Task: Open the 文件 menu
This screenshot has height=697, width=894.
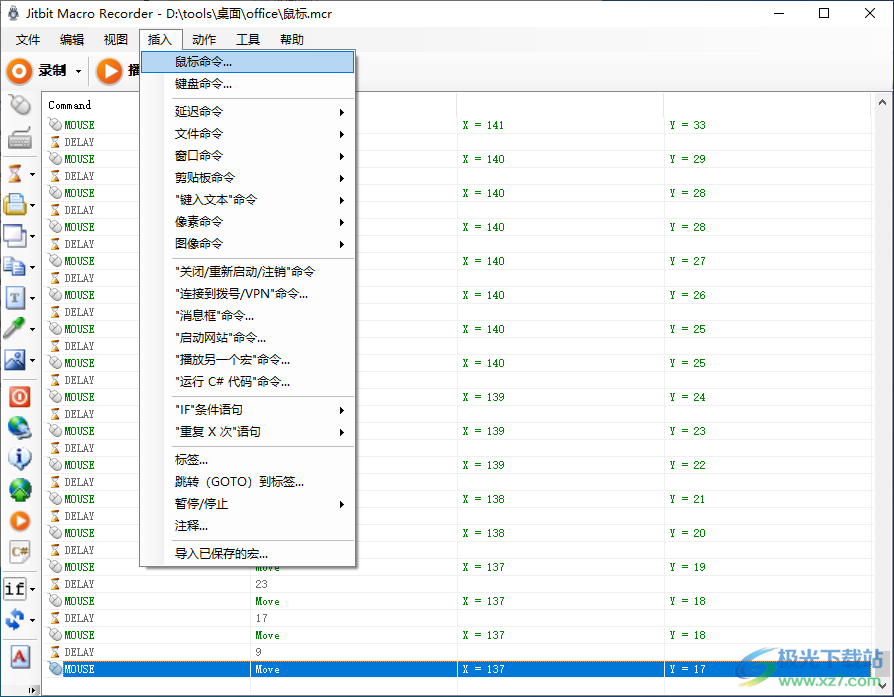Action: (28, 39)
